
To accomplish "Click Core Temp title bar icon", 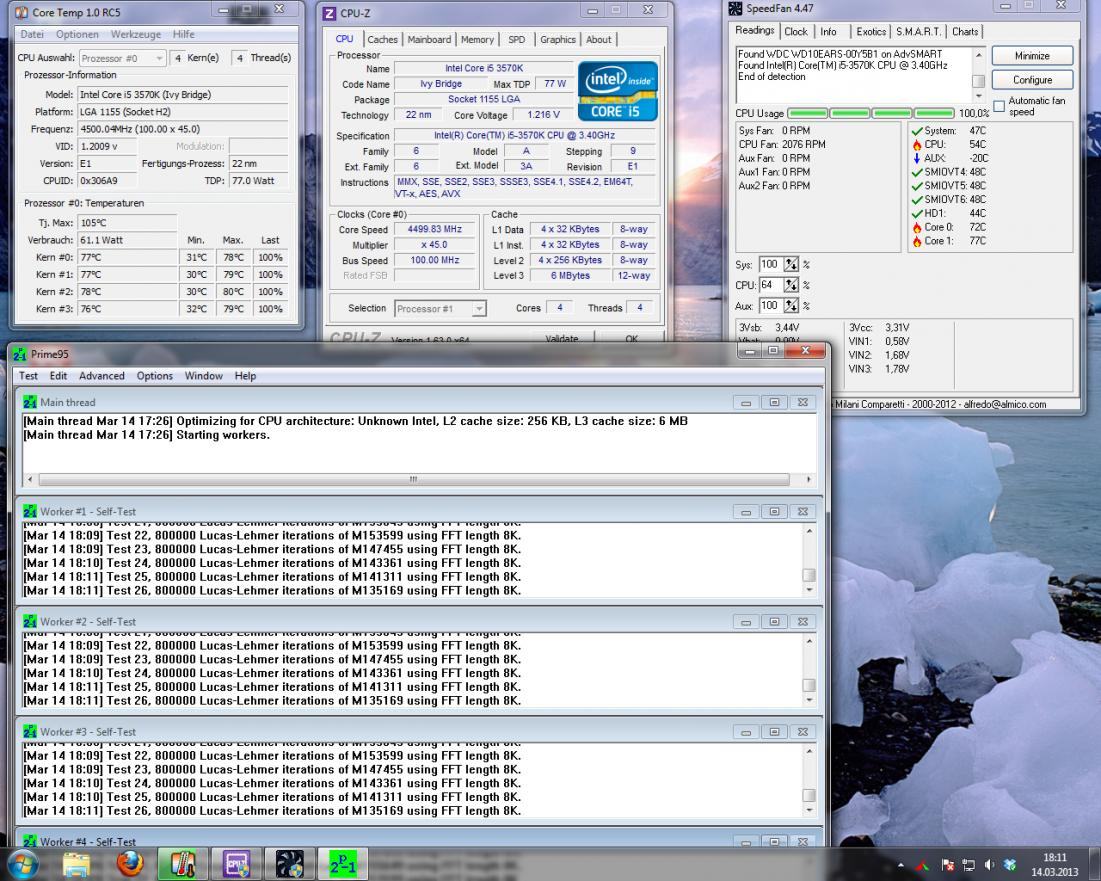I will coord(22,12).
